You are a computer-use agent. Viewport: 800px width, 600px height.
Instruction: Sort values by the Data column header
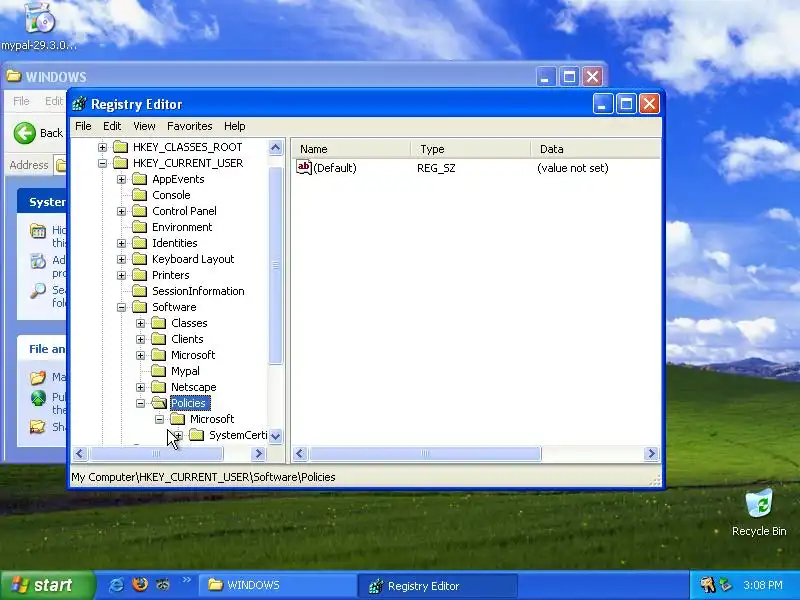coord(595,149)
